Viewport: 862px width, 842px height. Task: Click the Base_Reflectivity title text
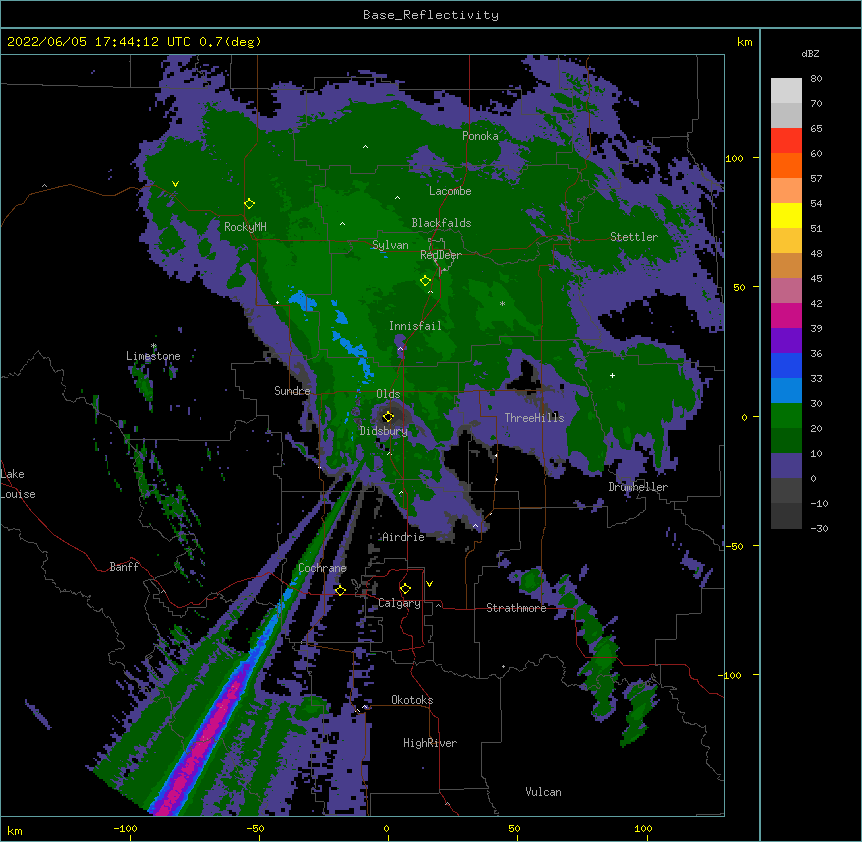click(x=431, y=15)
